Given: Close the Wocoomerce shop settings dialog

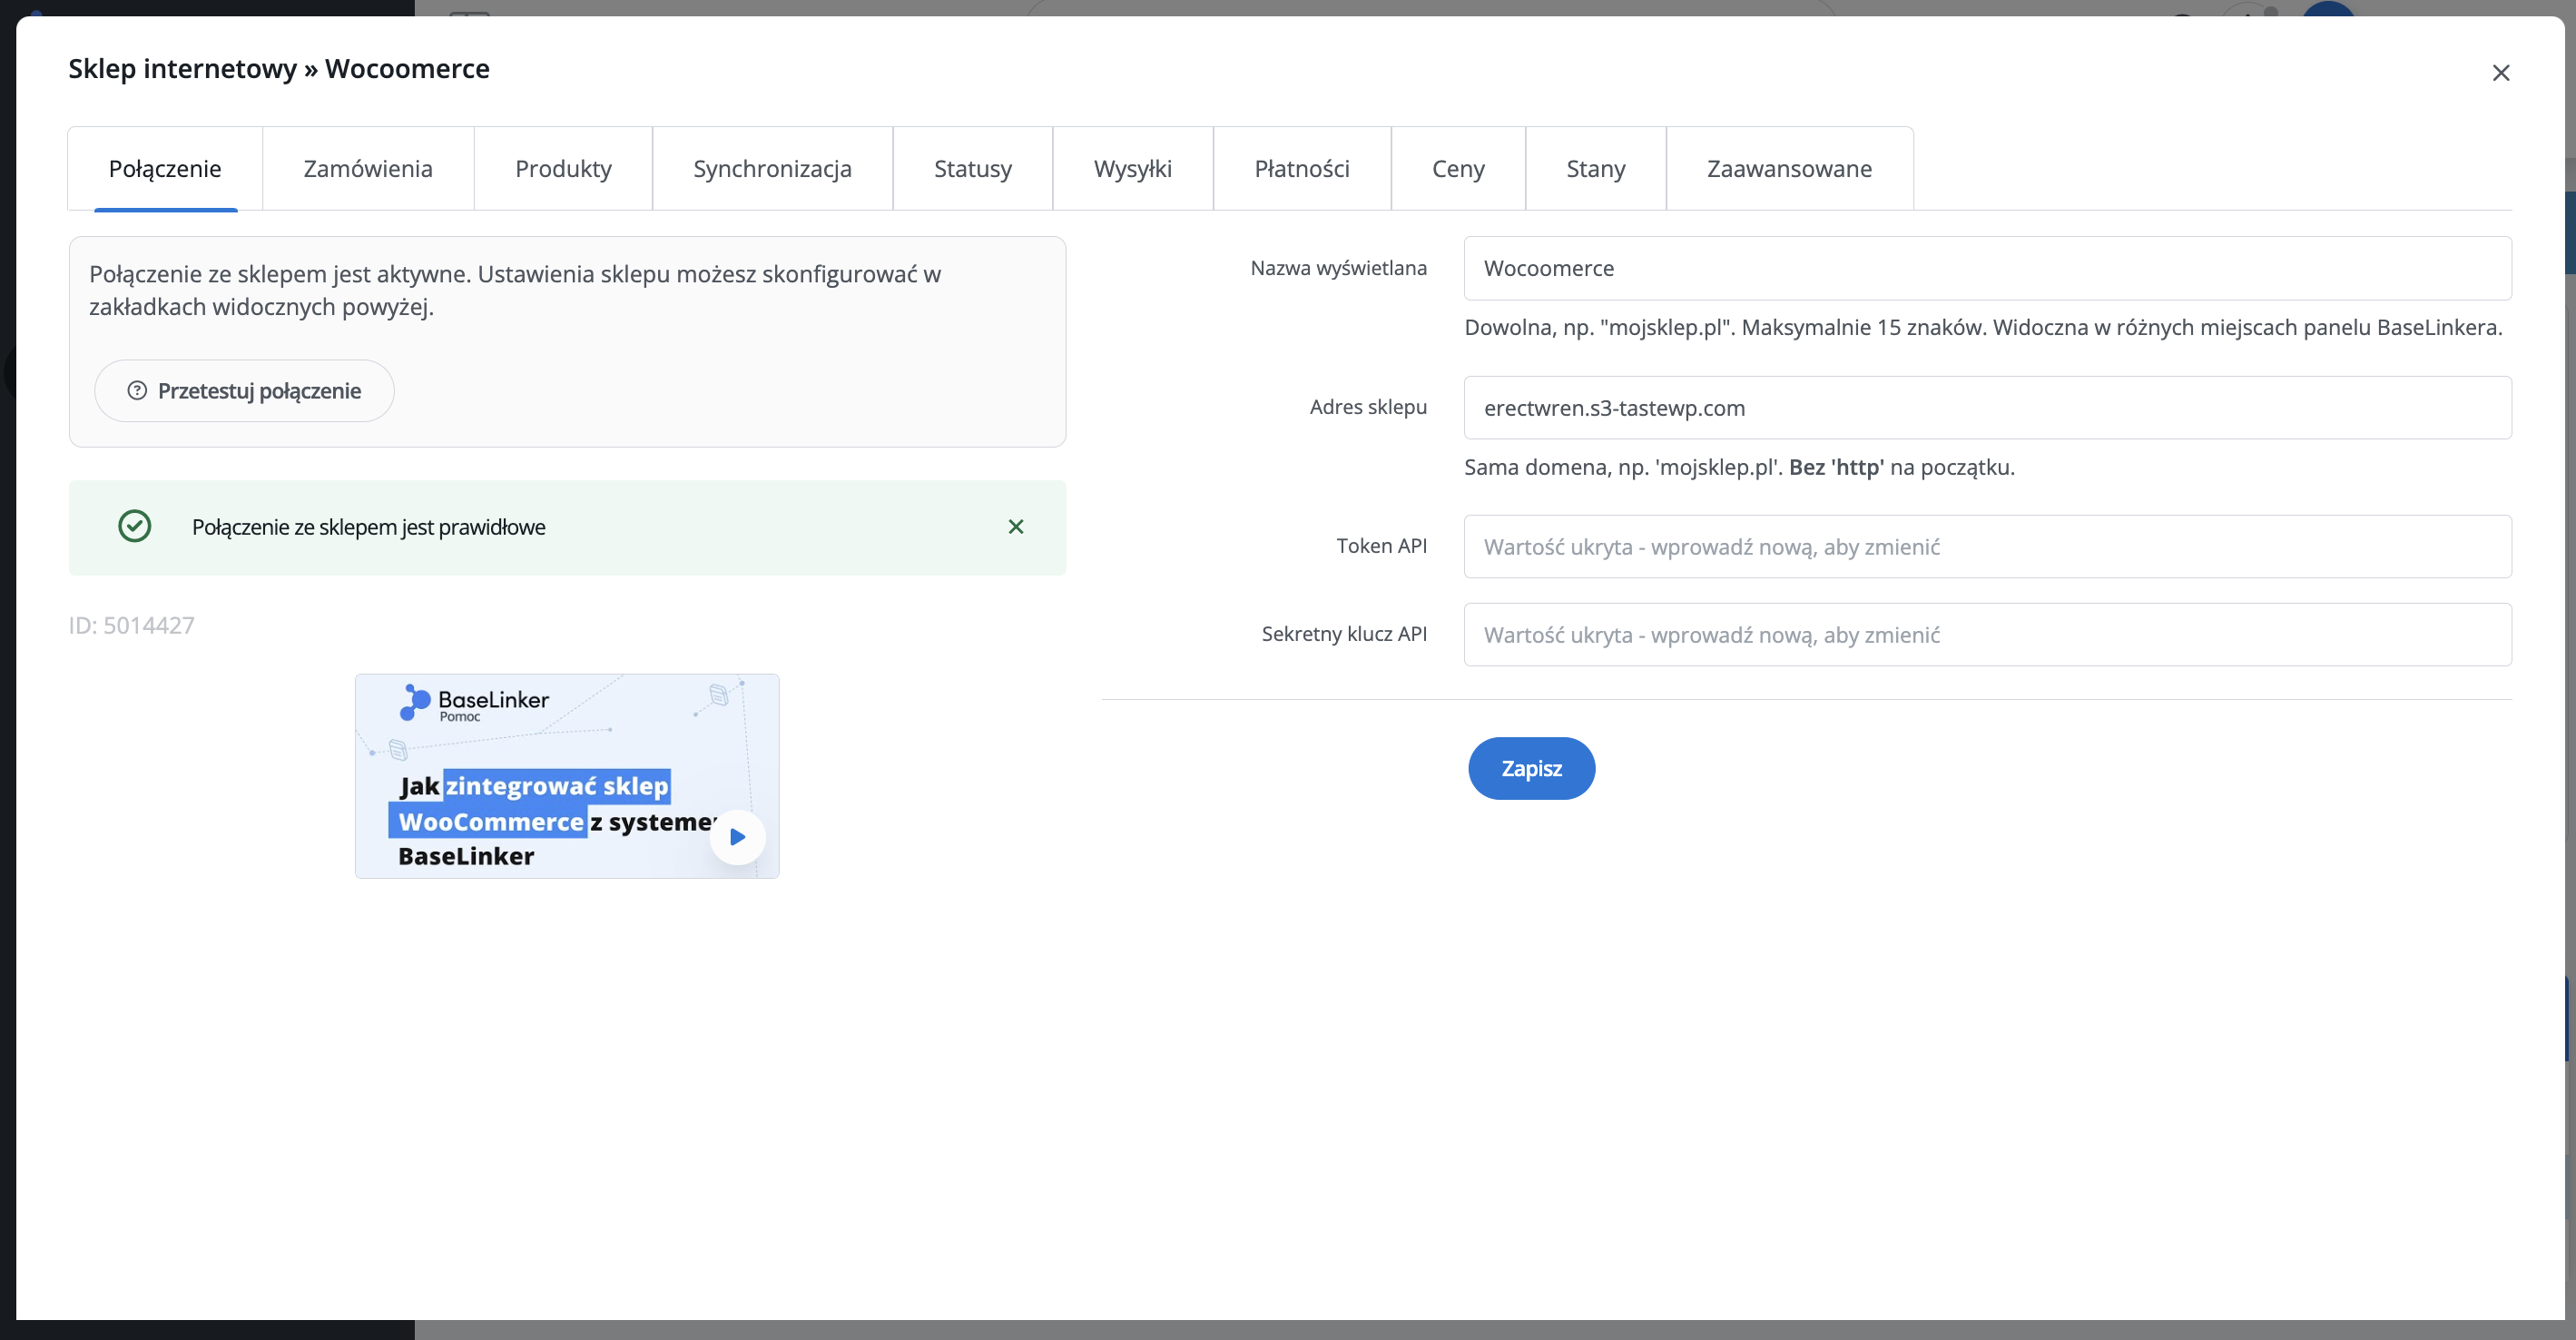Looking at the screenshot, I should [2500, 73].
